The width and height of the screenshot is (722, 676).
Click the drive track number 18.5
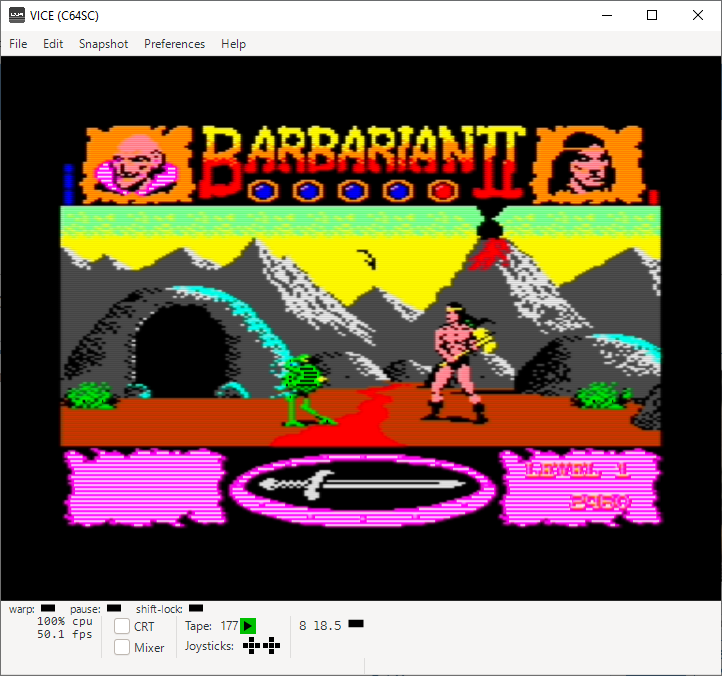pyautogui.click(x=327, y=626)
